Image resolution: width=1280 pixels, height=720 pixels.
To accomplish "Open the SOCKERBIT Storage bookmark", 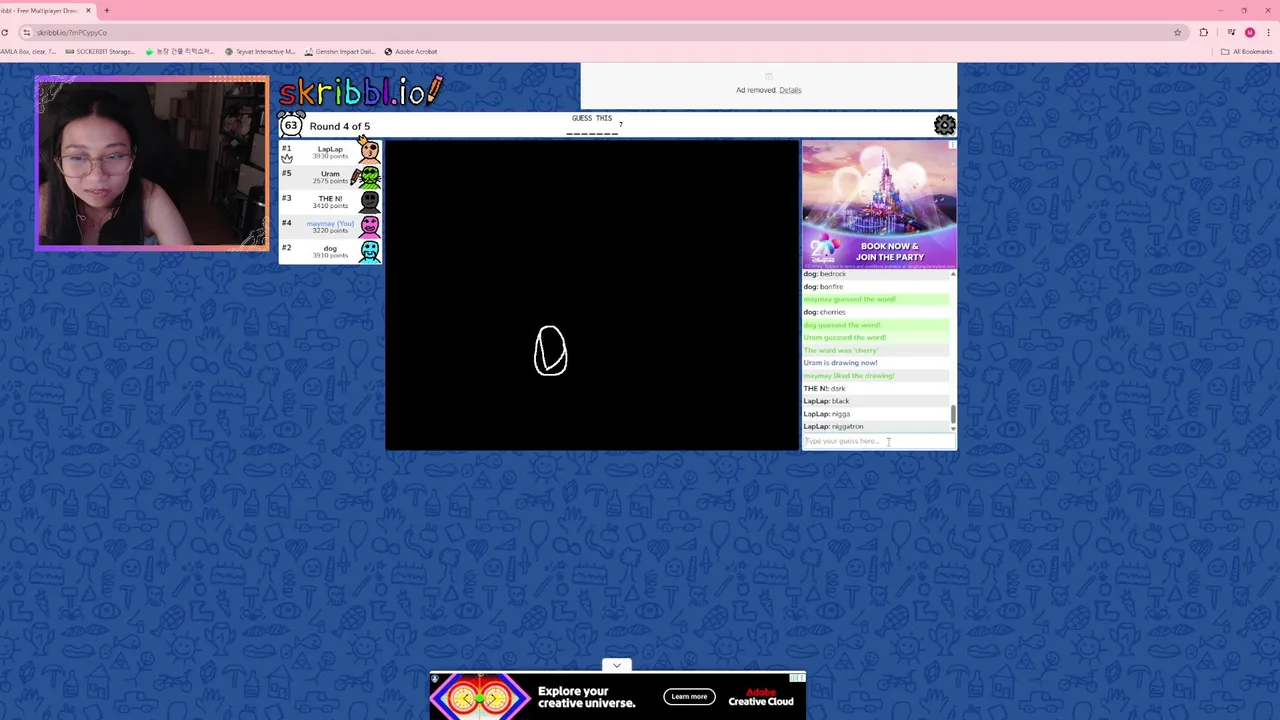I will [x=99, y=51].
